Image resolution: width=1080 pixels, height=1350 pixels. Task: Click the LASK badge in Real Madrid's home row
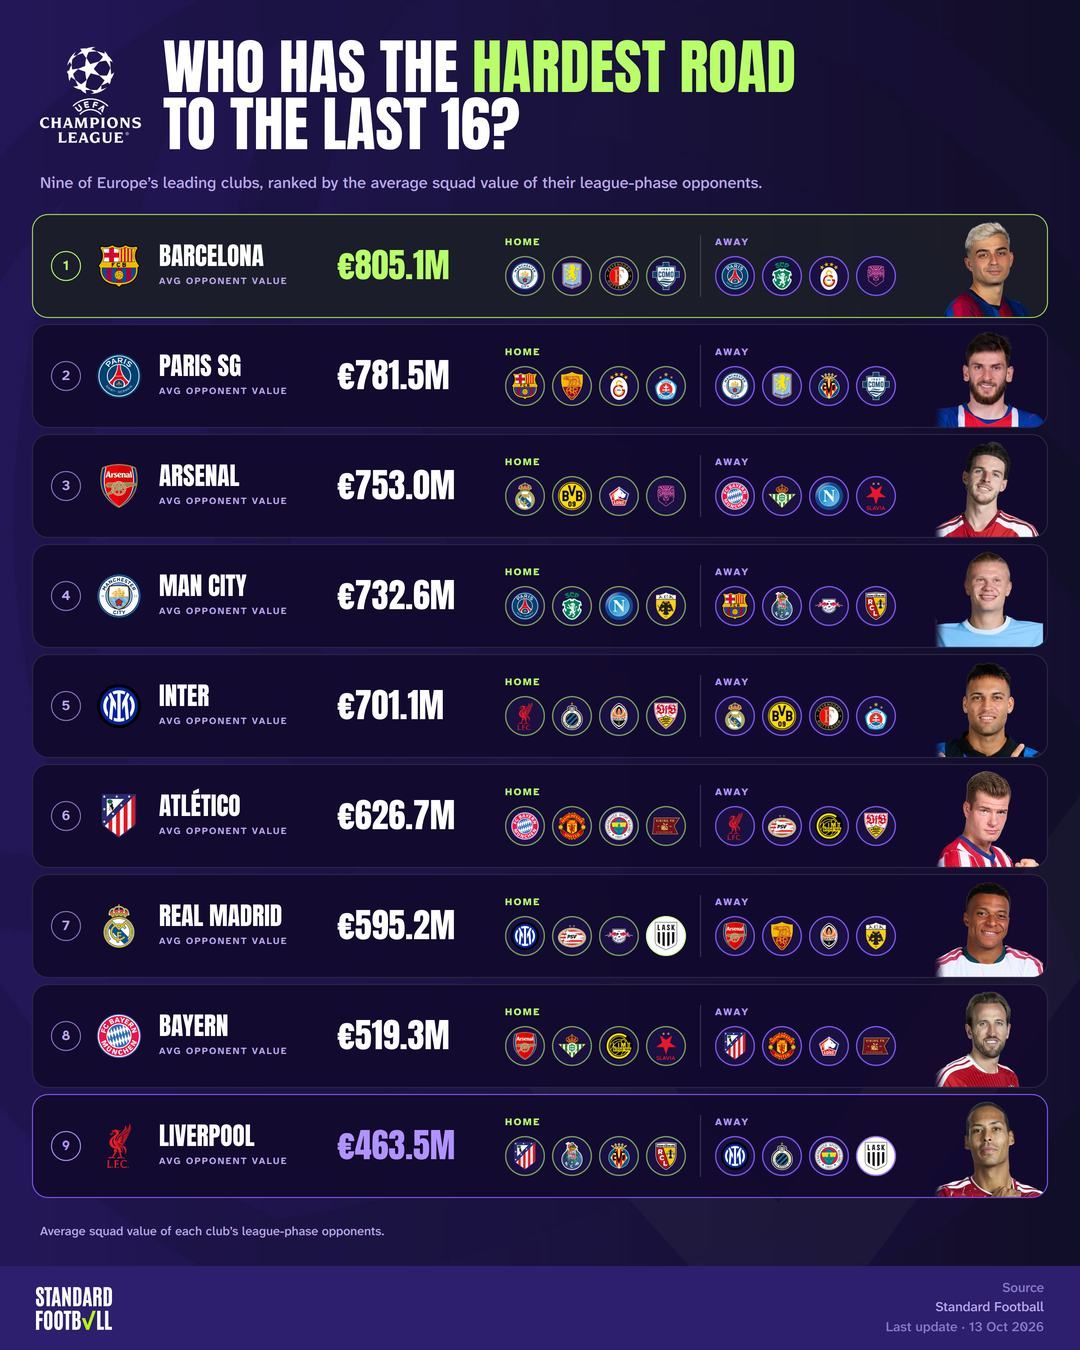coord(666,936)
